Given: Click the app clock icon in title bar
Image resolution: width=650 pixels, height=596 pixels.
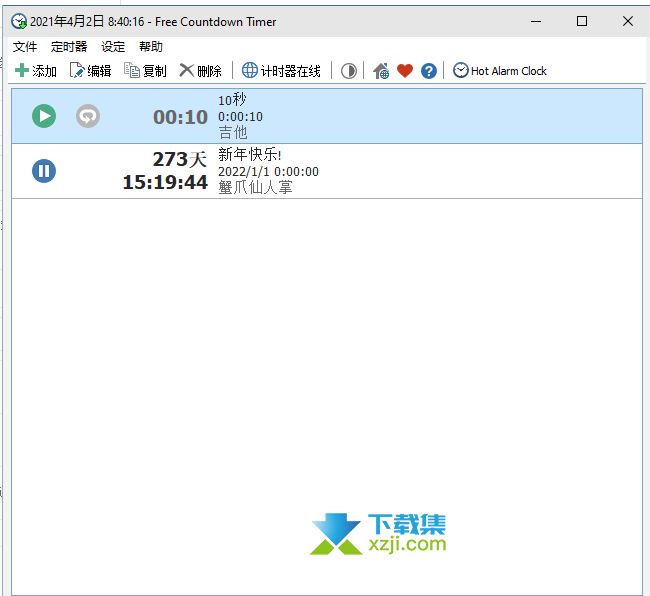Looking at the screenshot, I should (x=19, y=22).
